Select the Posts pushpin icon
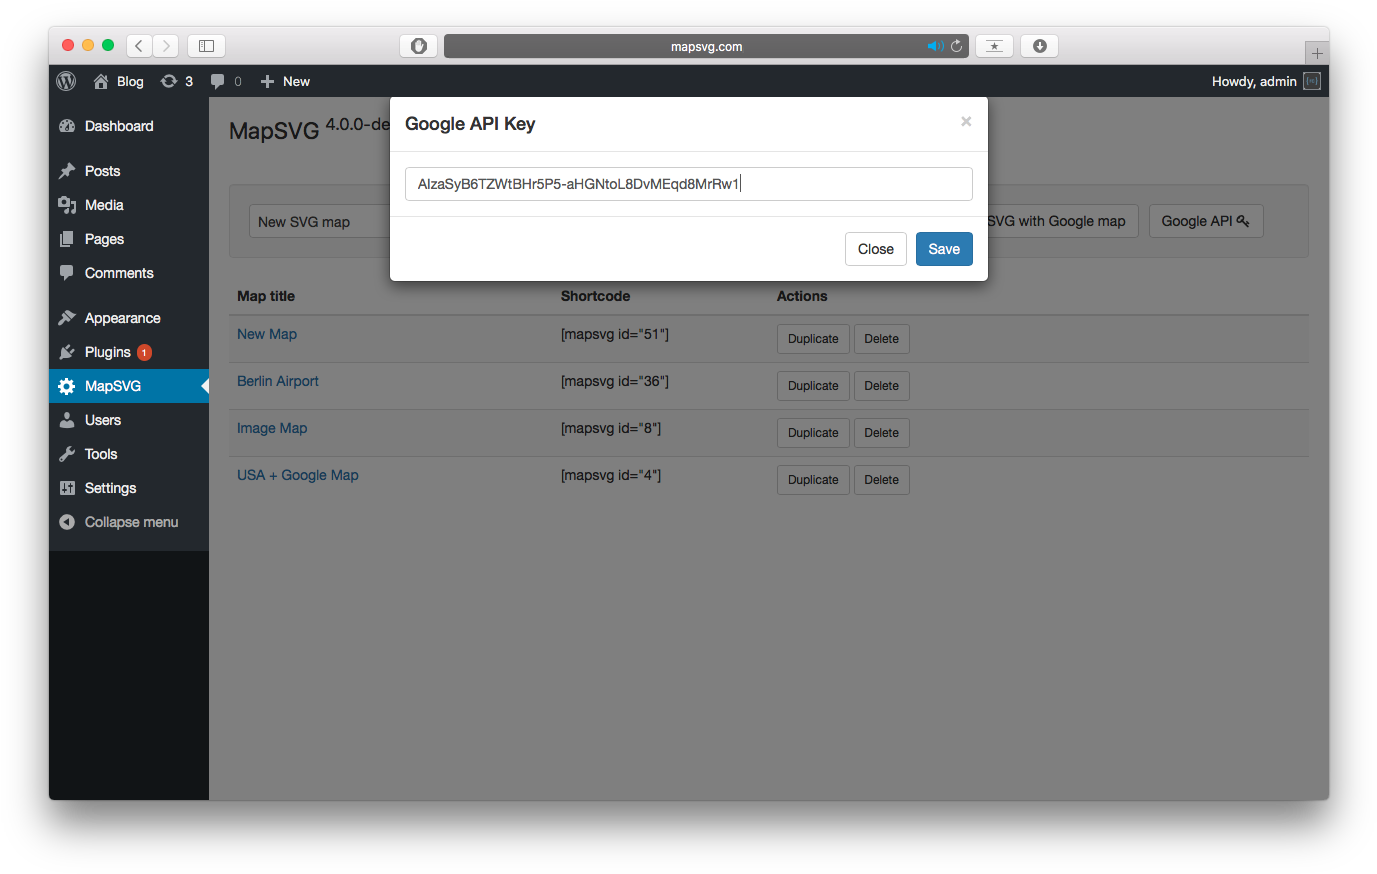The width and height of the screenshot is (1377, 874). pos(65,171)
